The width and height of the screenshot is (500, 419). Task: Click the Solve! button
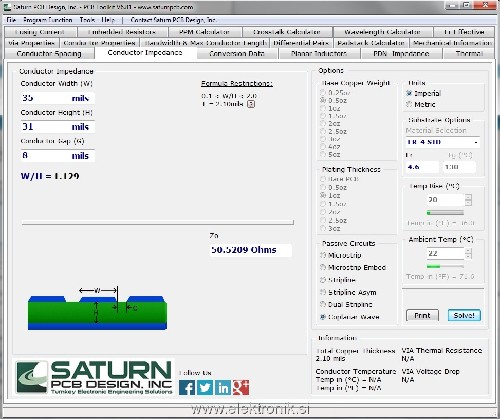pyautogui.click(x=464, y=315)
